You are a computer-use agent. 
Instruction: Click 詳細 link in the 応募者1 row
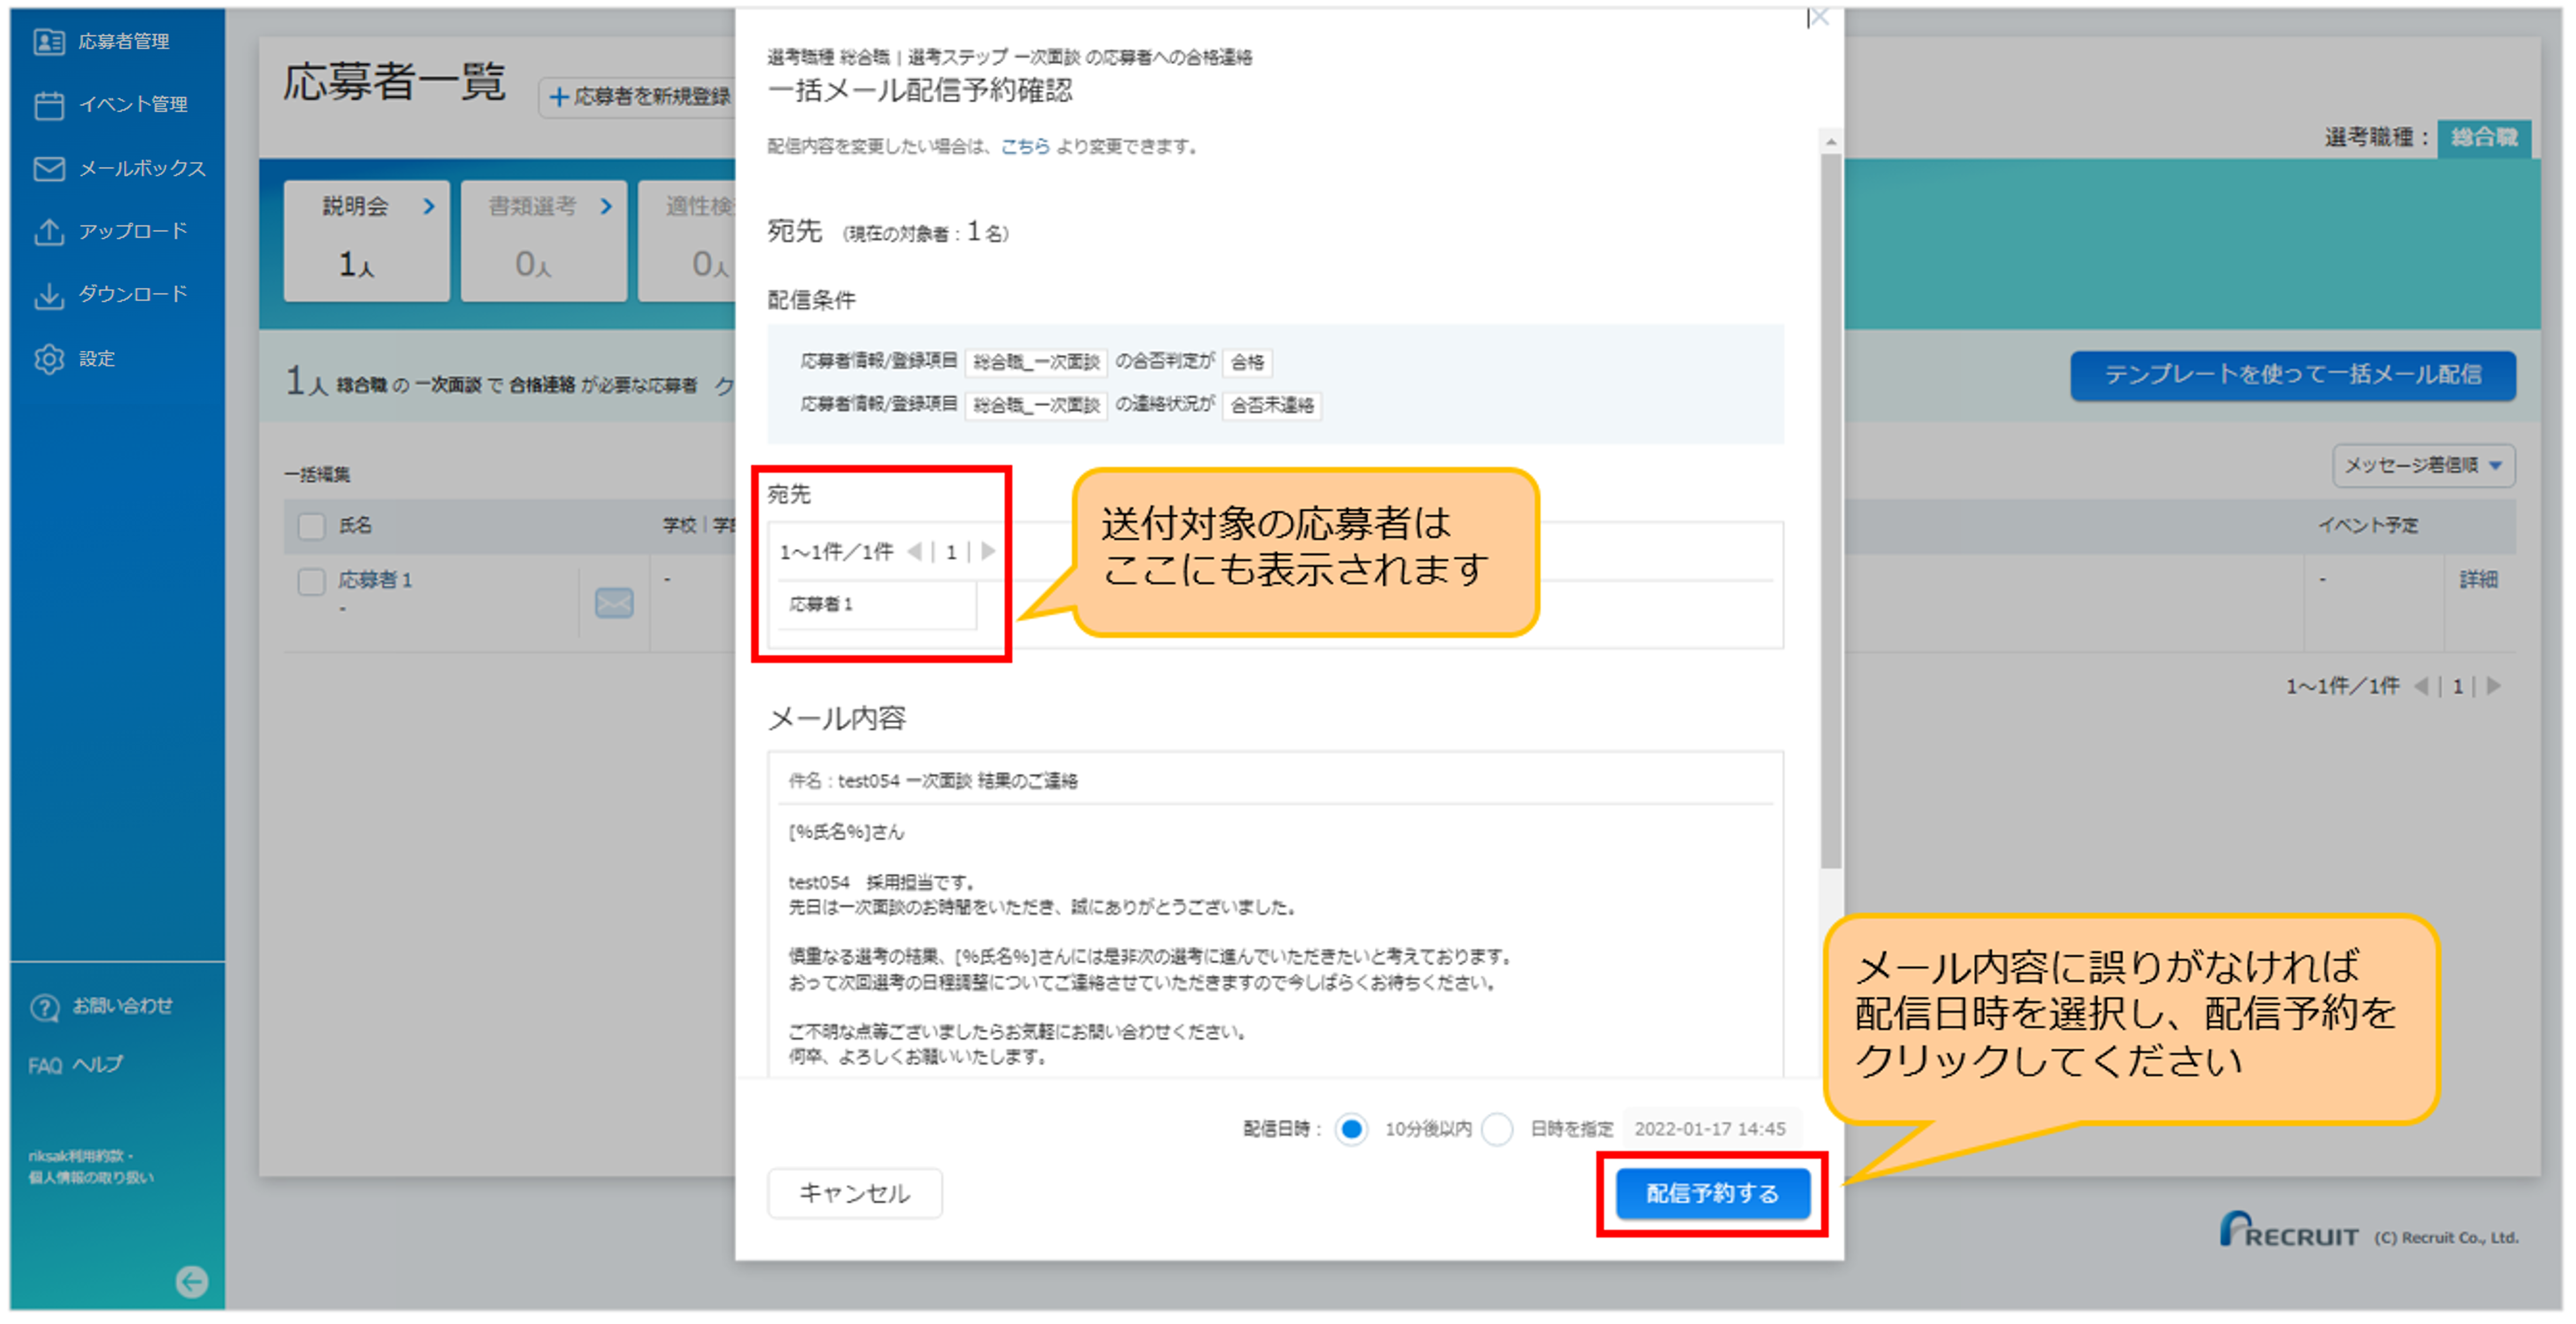pyautogui.click(x=2478, y=580)
